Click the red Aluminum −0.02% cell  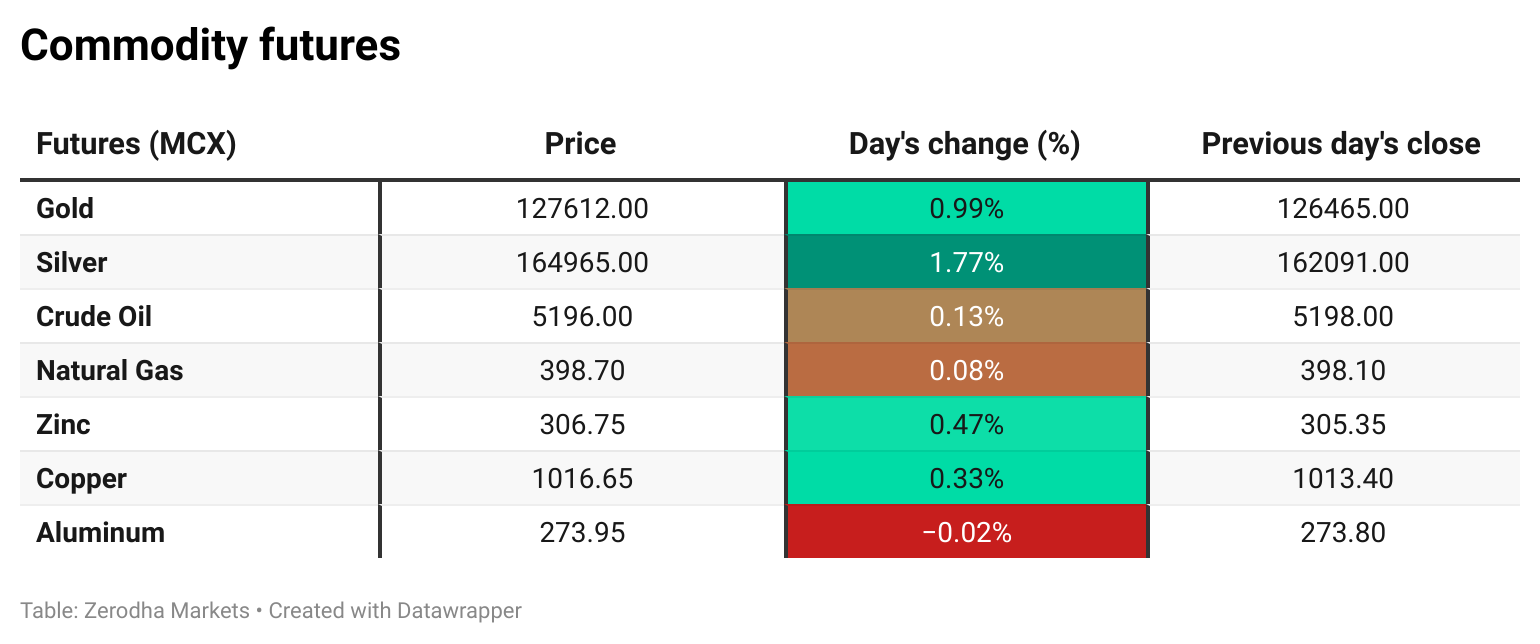(x=966, y=533)
